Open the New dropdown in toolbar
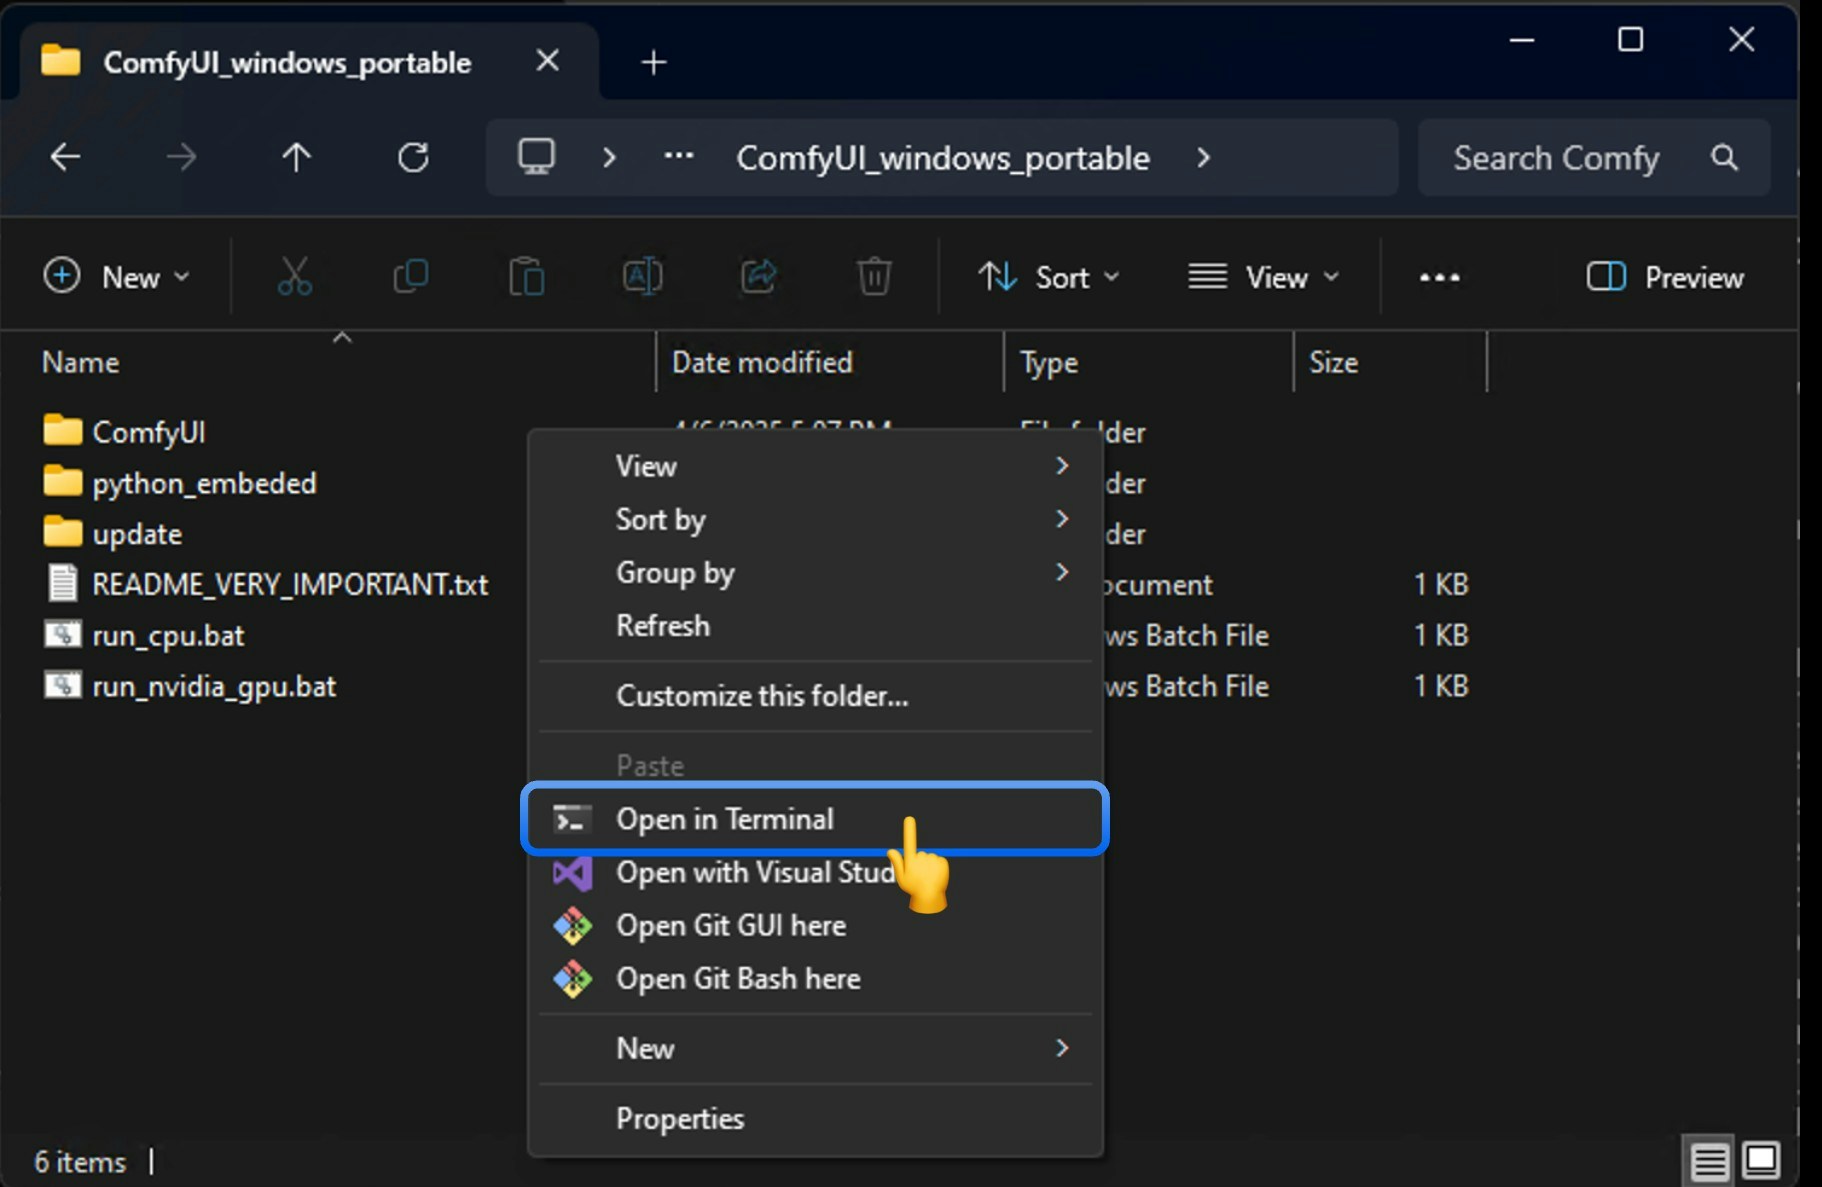Screen dimensions: 1822x1187 coord(116,277)
